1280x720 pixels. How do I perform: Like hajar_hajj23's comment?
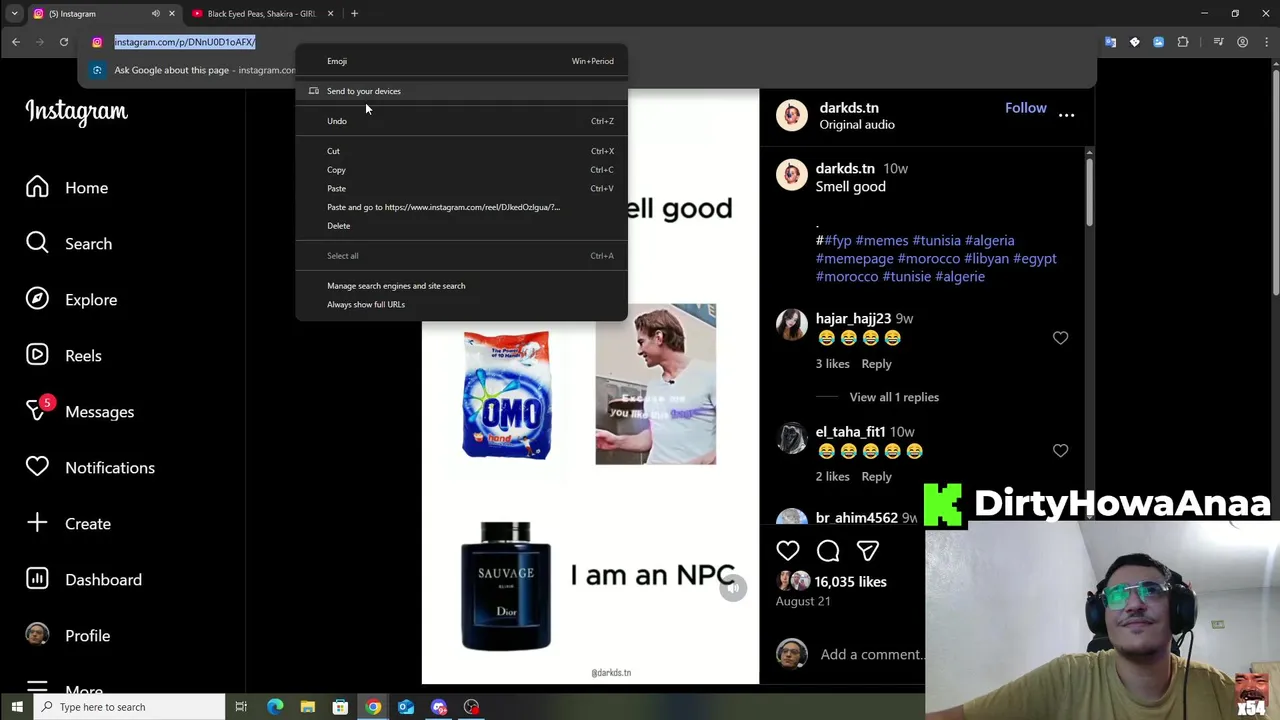(x=1060, y=338)
